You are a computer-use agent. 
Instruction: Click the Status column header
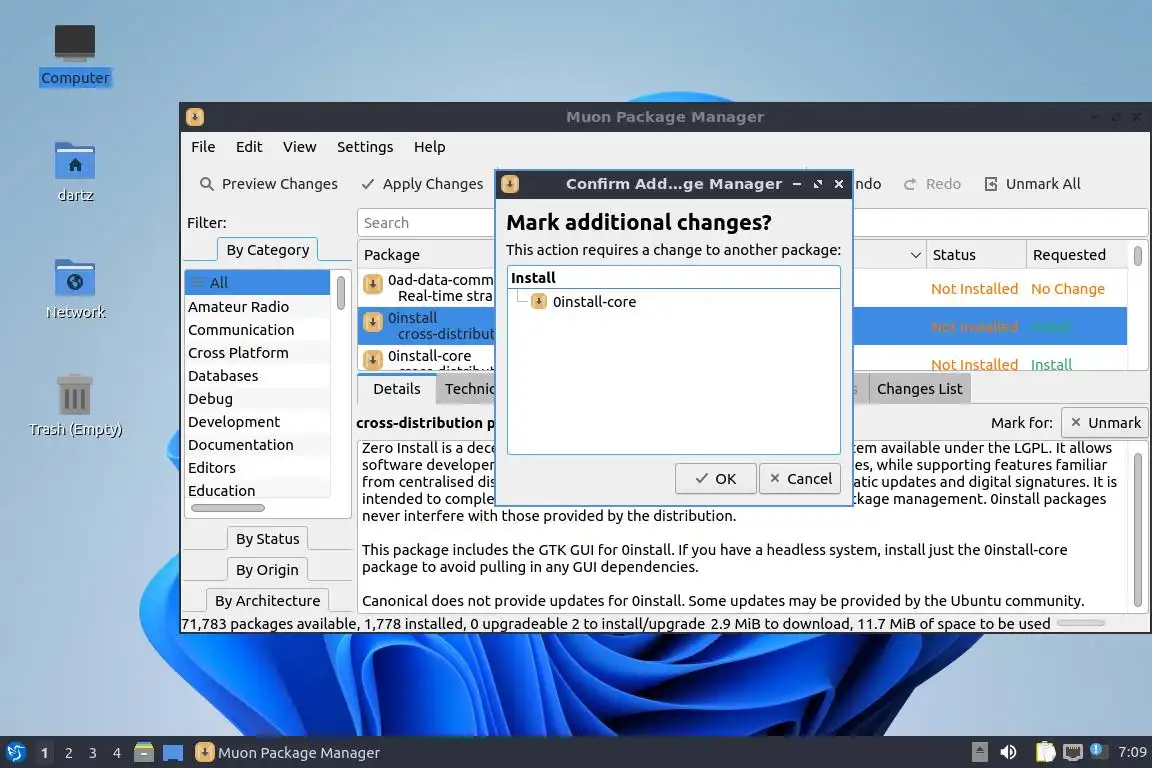(x=976, y=255)
